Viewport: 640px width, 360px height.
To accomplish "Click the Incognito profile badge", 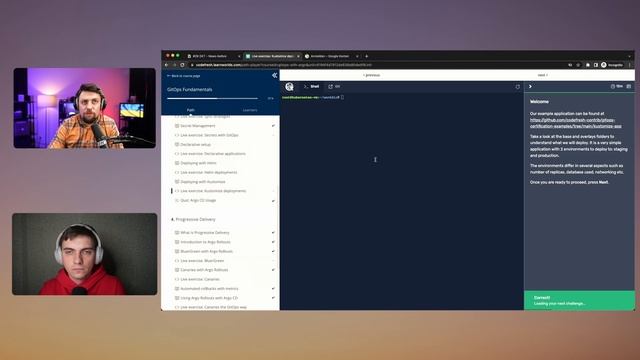I will (x=612, y=65).
